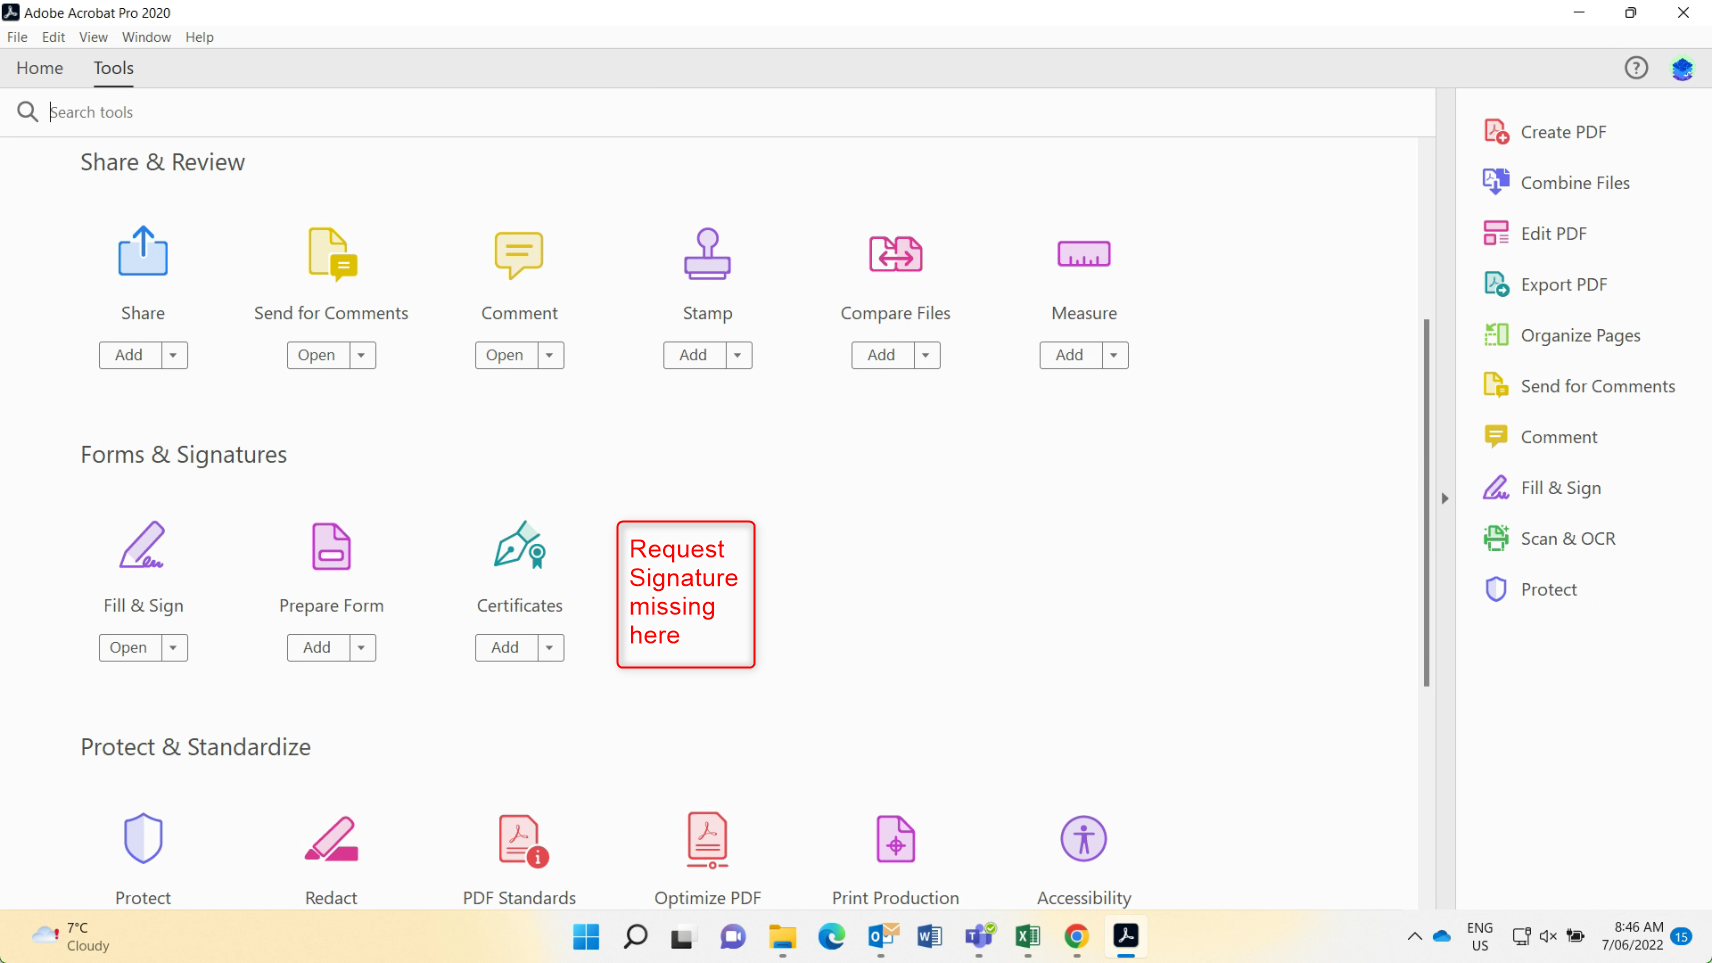Open the Window menu
The height and width of the screenshot is (963, 1712).
click(x=147, y=37)
